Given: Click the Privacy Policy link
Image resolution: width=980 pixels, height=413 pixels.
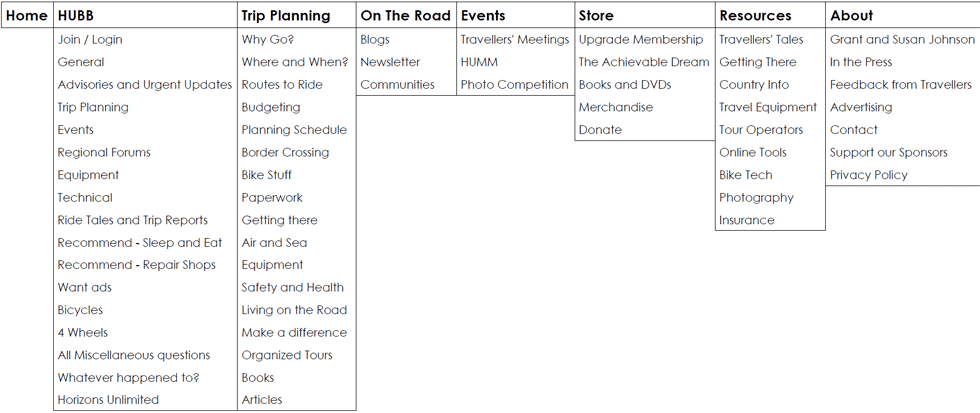Looking at the screenshot, I should click(x=869, y=175).
